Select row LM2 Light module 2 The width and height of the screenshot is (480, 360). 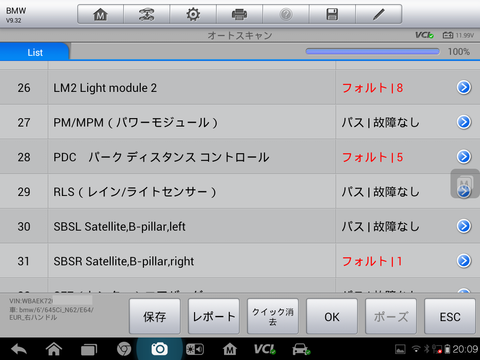point(240,88)
